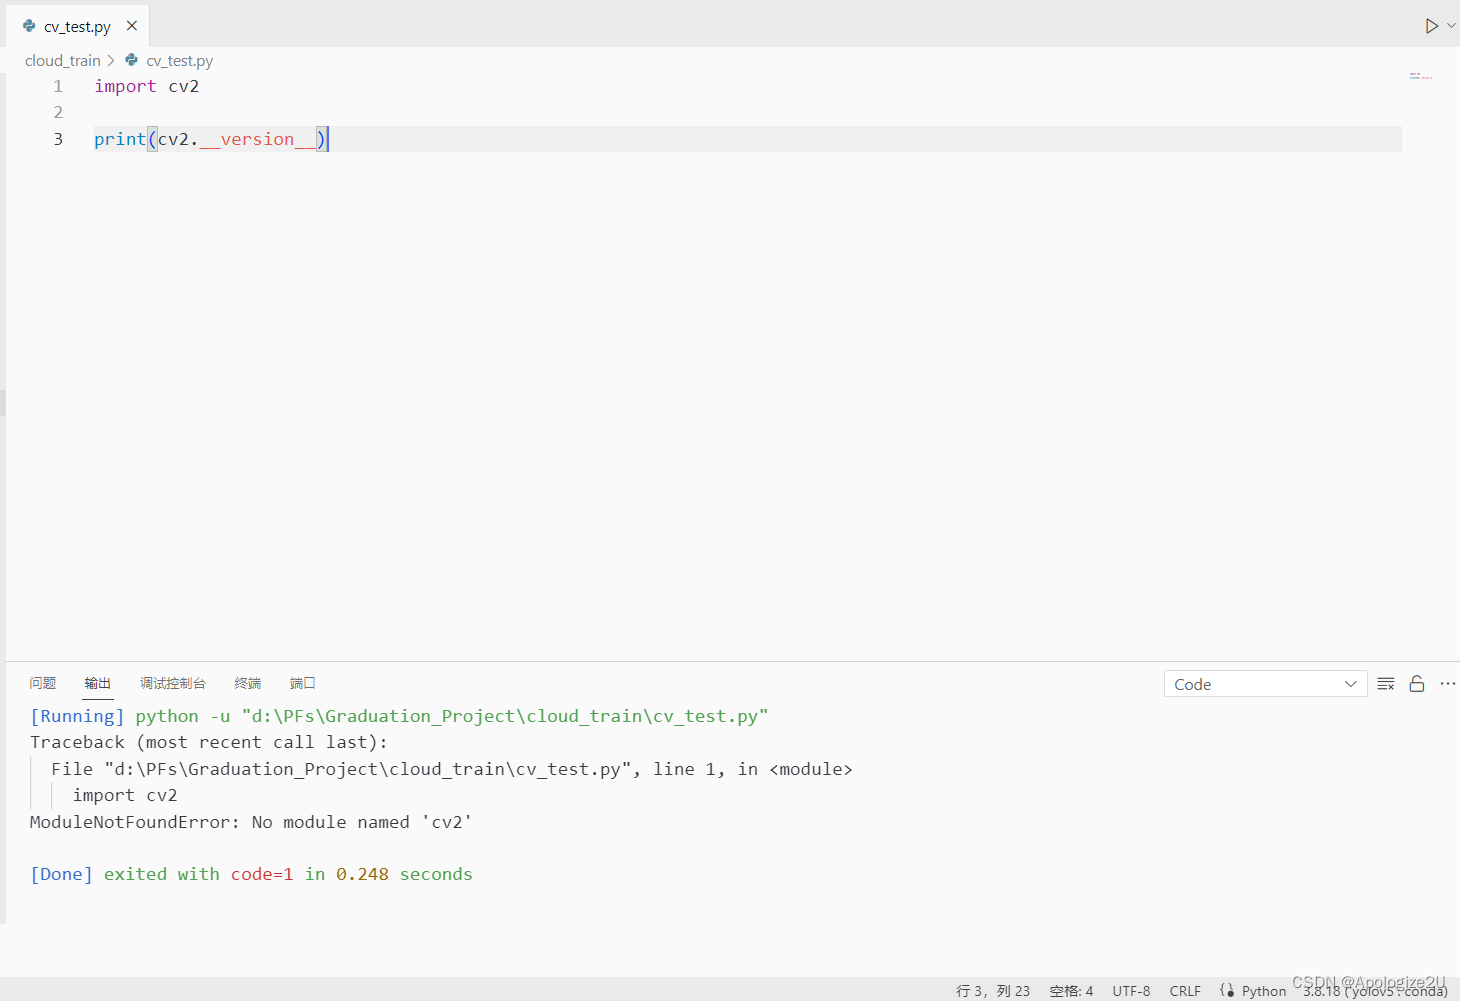1460x1001 pixels.
Task: Place cursor on 'import cv2' in editor line 1
Action: coord(147,86)
